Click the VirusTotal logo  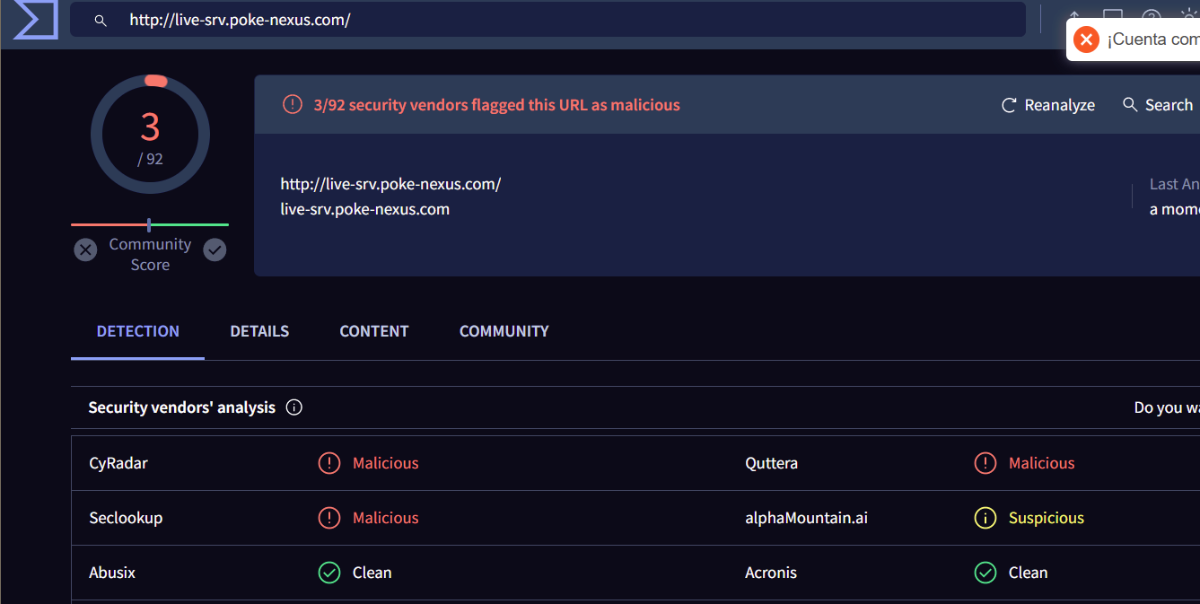point(35,19)
